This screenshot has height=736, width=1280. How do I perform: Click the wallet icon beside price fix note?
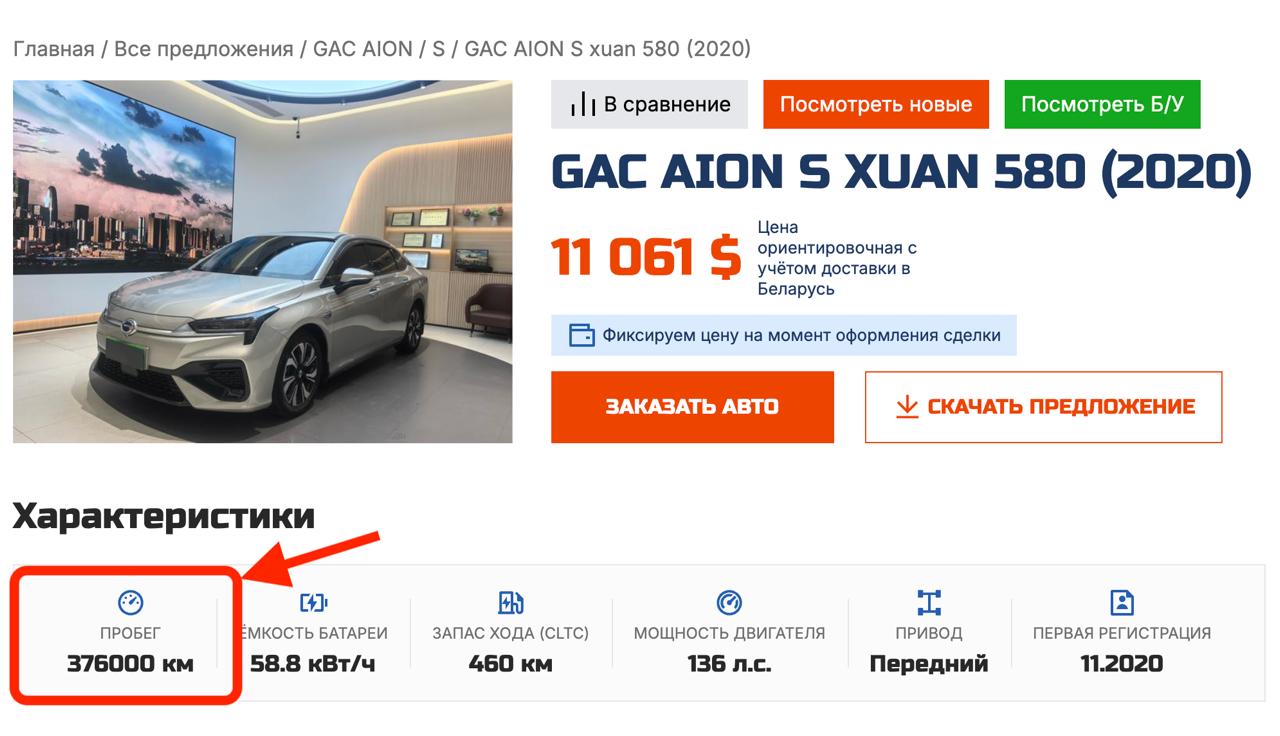(x=581, y=335)
